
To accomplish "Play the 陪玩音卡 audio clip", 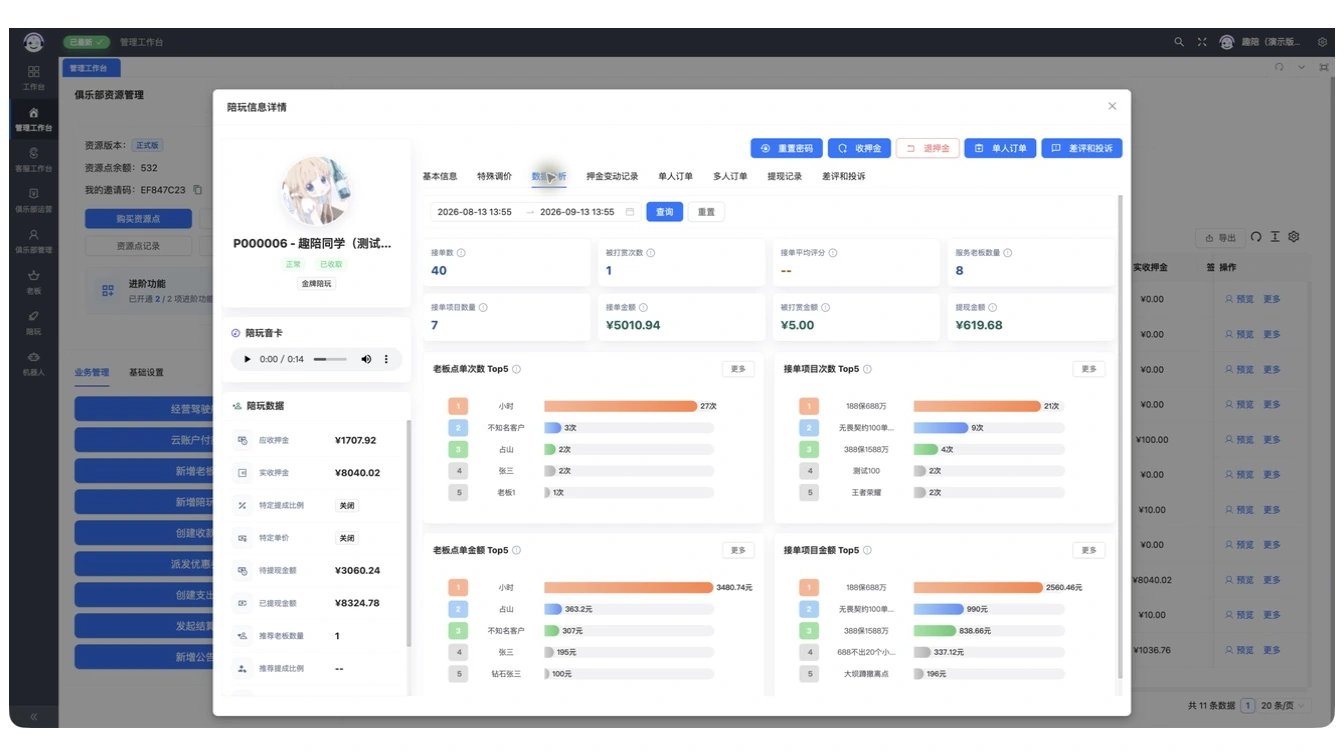I will click(248, 359).
